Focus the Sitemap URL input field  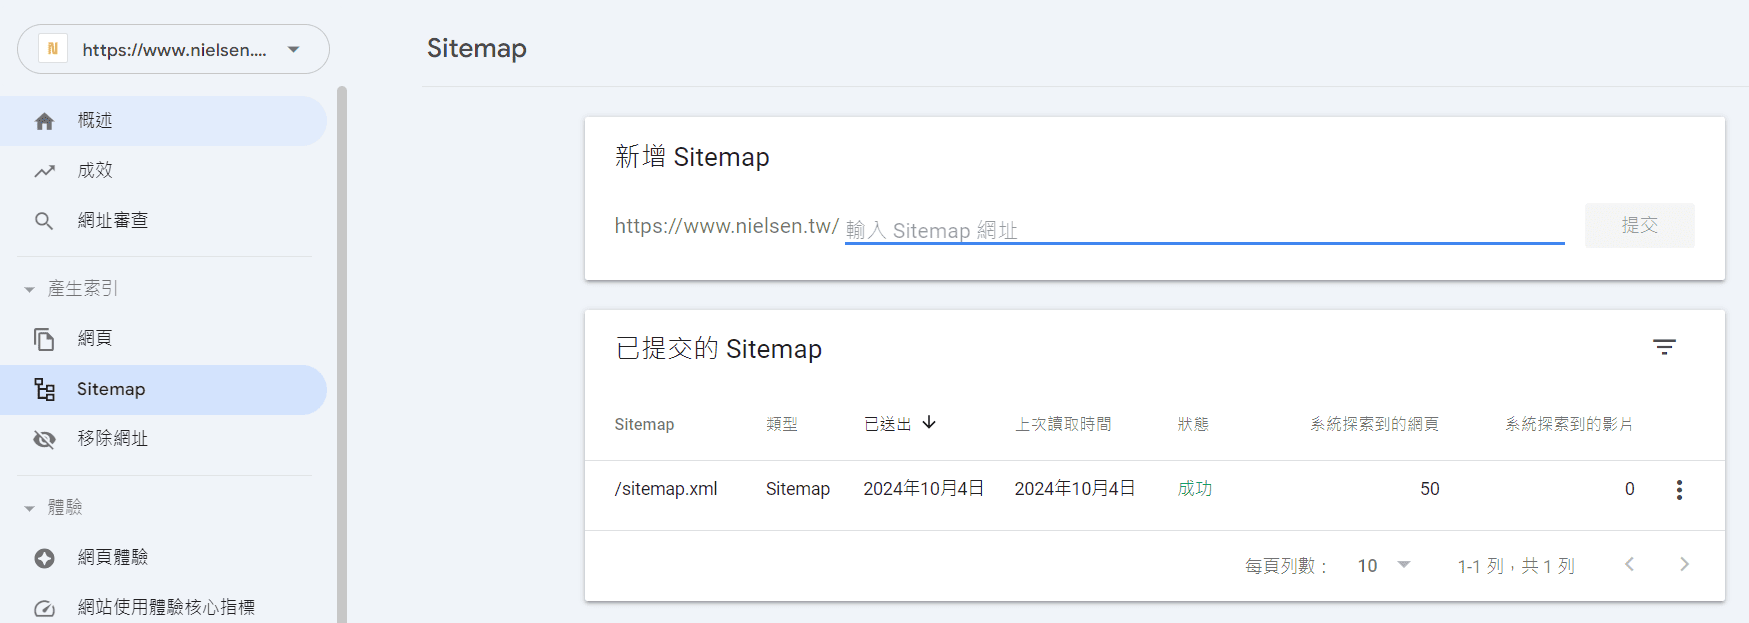[1204, 229]
